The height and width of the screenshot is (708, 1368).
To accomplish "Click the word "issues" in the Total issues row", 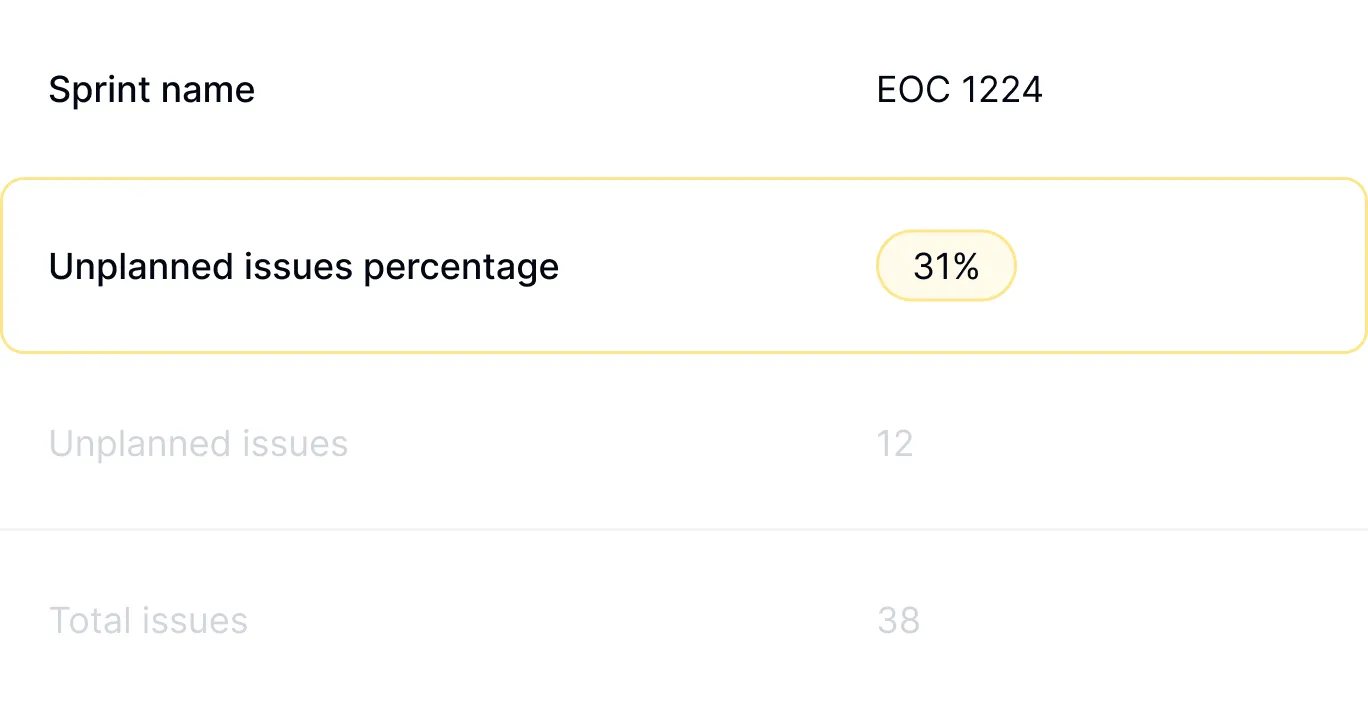I will coord(194,621).
